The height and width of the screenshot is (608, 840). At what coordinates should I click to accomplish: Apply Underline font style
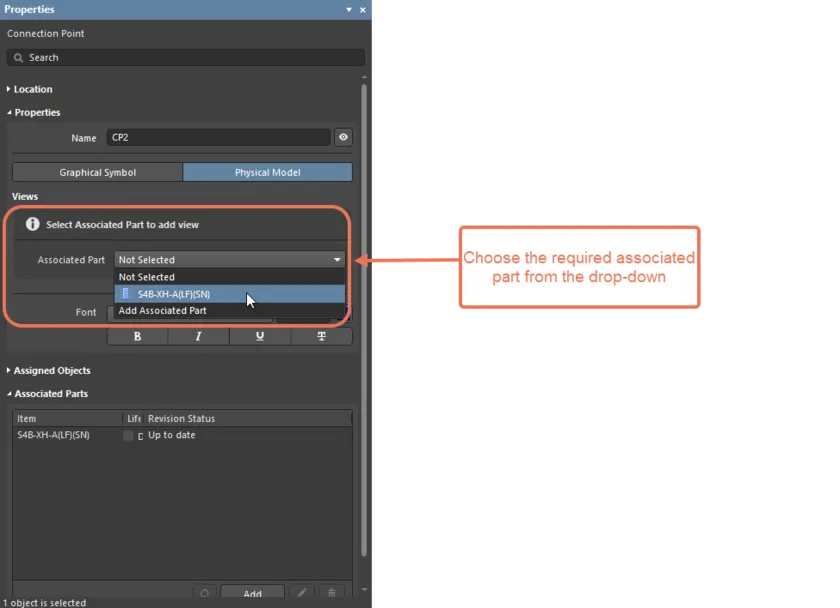click(260, 336)
